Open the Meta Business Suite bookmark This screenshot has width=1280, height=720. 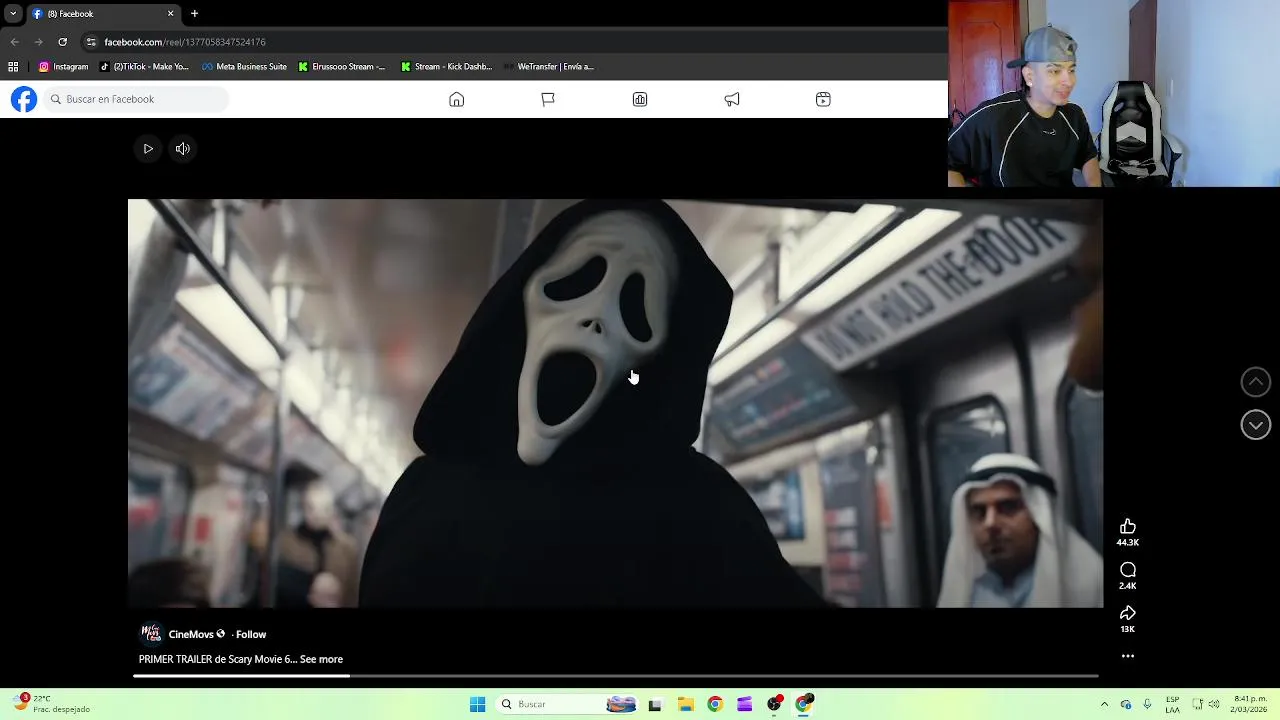(244, 67)
